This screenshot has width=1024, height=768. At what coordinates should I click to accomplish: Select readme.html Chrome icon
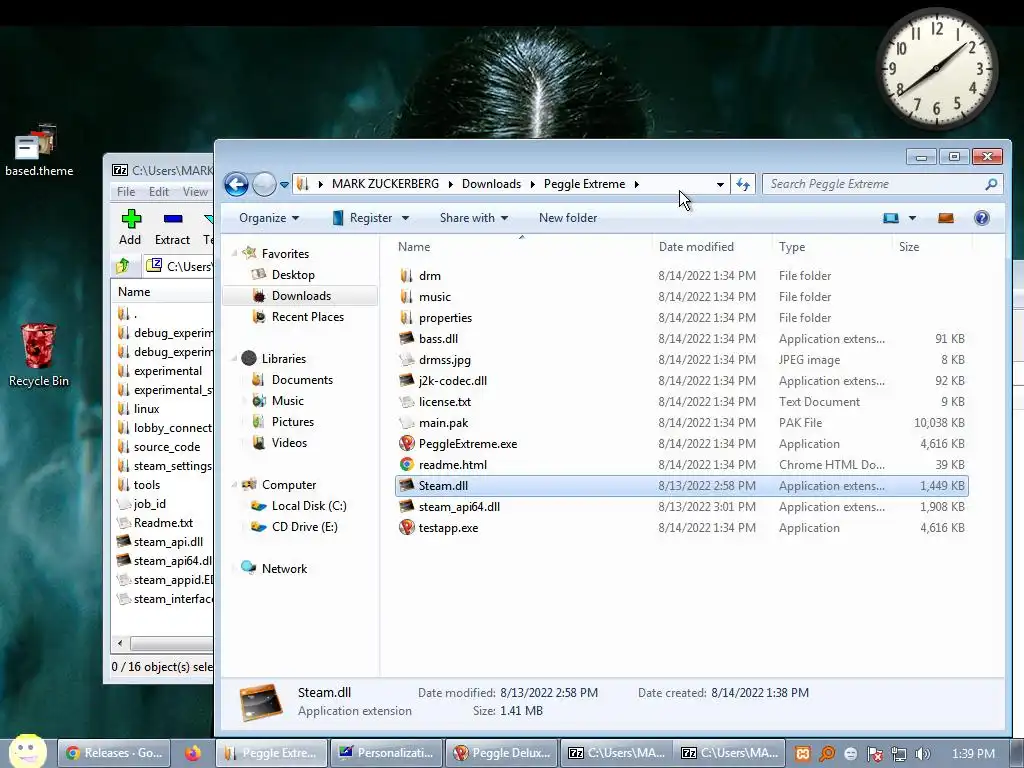[x=406, y=464]
